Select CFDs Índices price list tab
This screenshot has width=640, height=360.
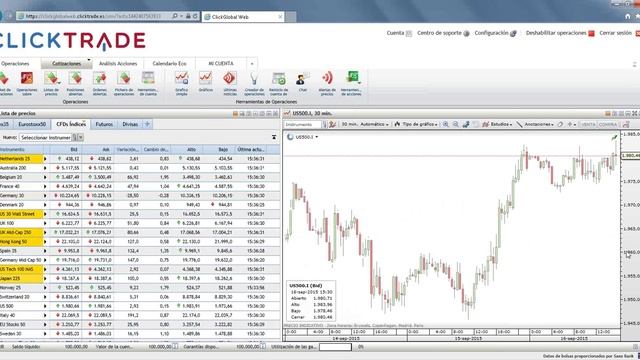tap(71, 124)
